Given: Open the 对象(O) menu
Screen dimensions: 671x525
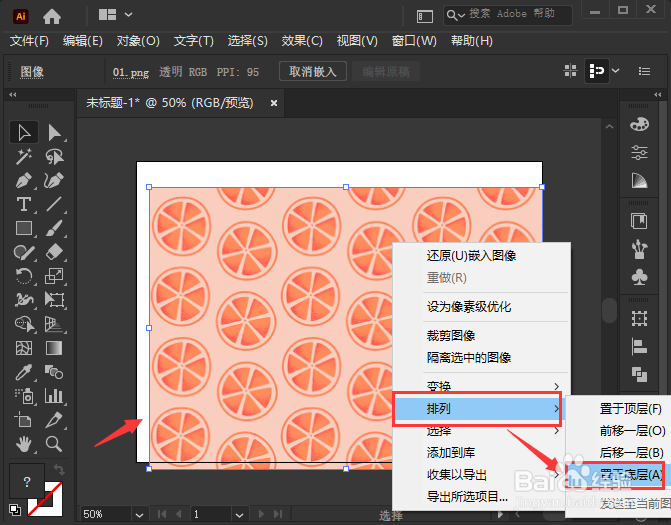Looking at the screenshot, I should coord(138,41).
